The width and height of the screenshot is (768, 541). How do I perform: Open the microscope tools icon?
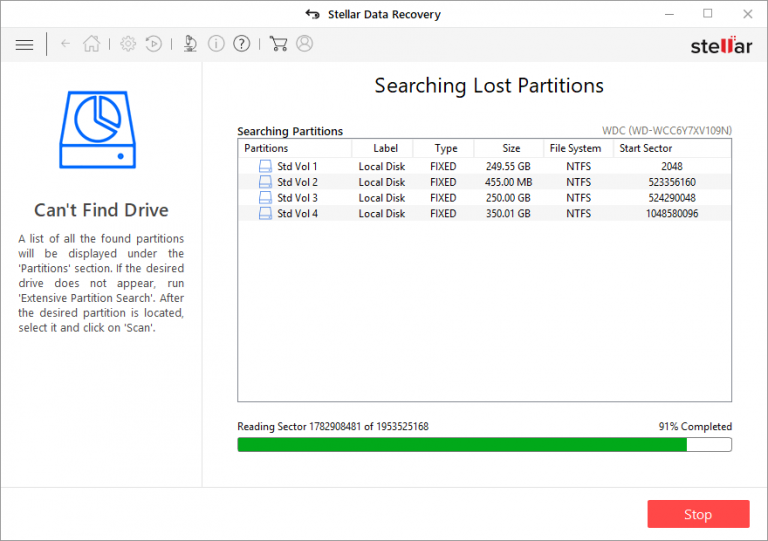190,44
